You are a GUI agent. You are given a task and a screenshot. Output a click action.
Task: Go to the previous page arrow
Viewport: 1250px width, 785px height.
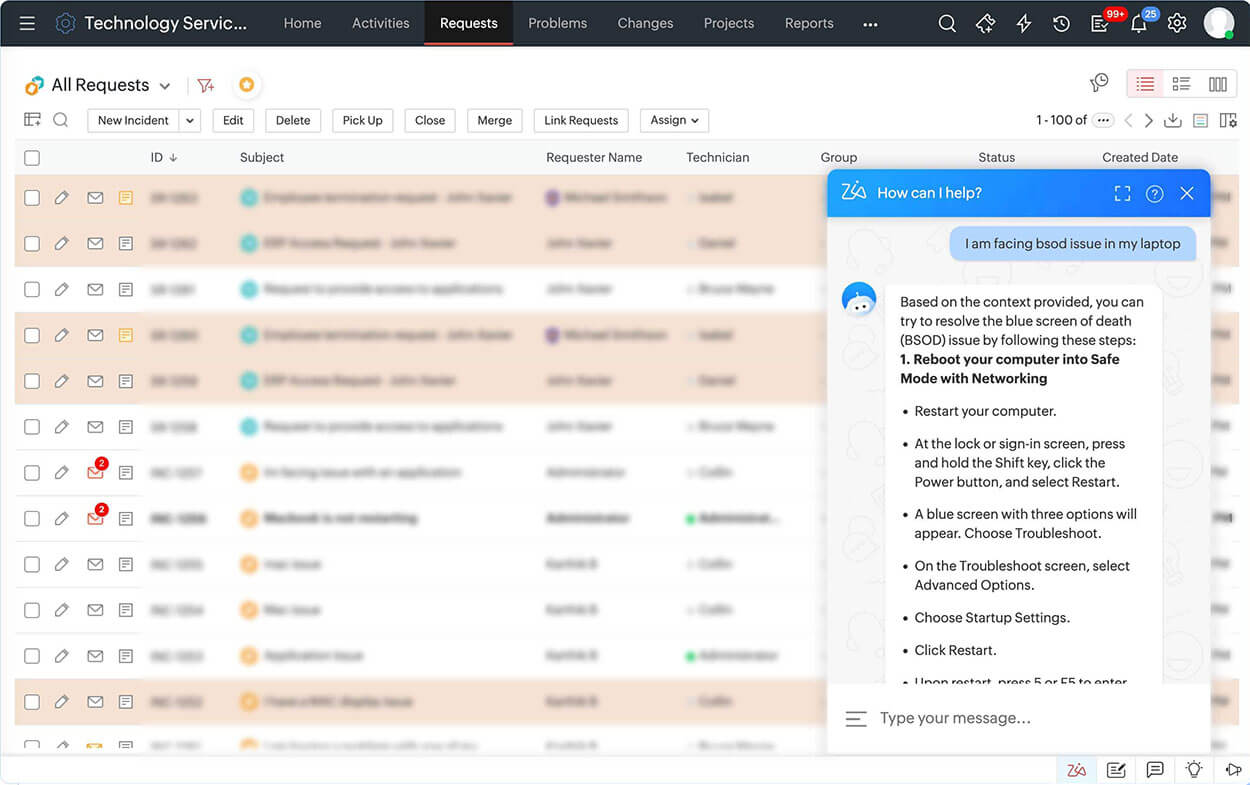pyautogui.click(x=1128, y=120)
